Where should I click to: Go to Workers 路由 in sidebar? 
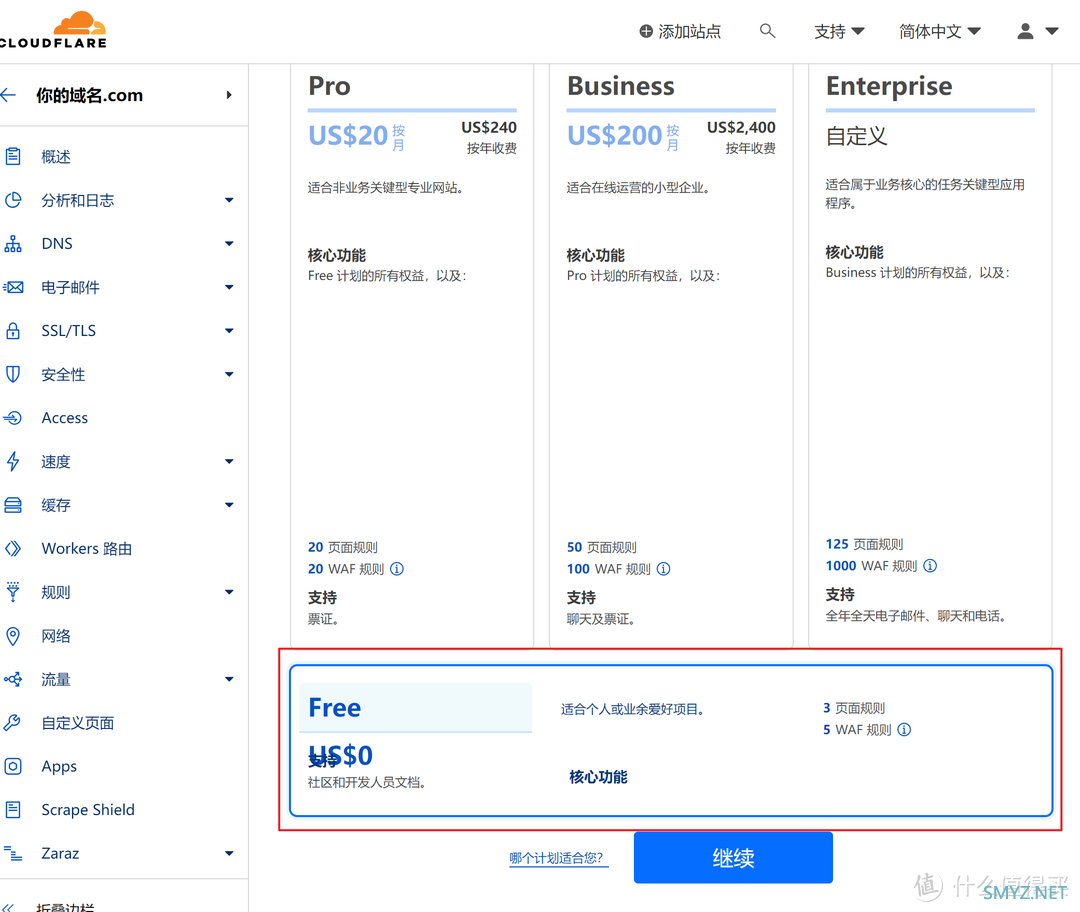87,549
